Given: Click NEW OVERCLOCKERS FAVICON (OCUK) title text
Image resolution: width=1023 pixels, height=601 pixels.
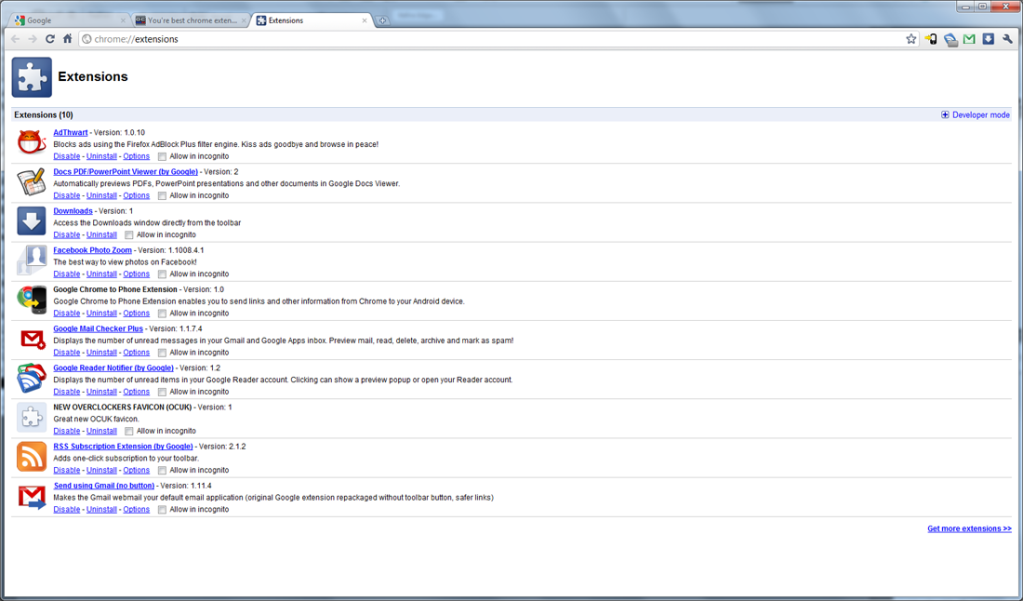Looking at the screenshot, I should point(123,407).
